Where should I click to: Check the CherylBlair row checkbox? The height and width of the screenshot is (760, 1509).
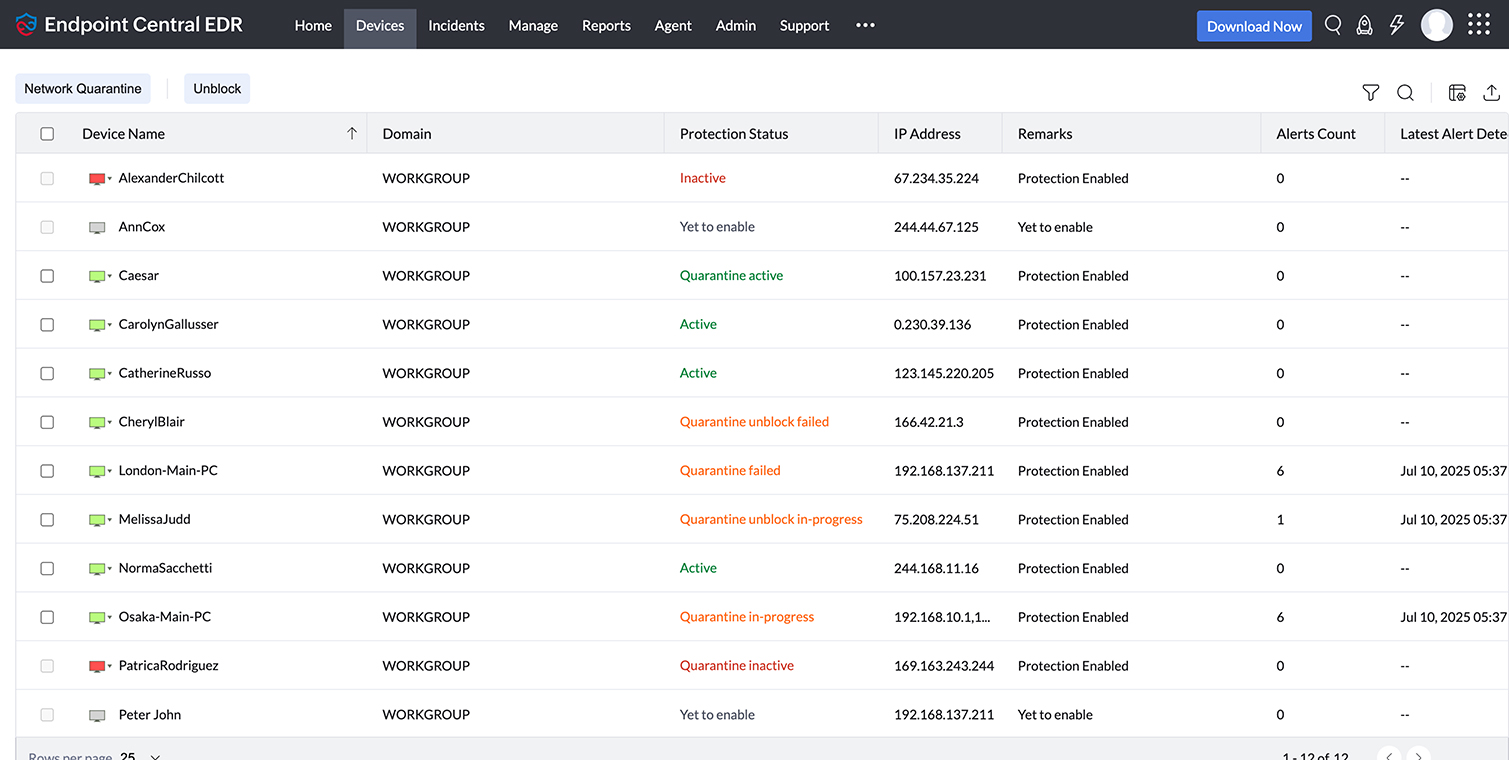pos(47,422)
